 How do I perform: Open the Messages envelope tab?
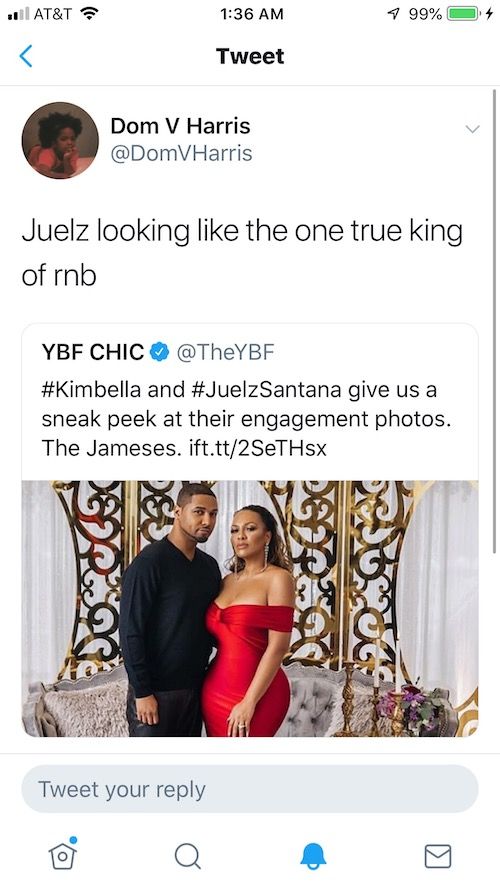point(438,856)
